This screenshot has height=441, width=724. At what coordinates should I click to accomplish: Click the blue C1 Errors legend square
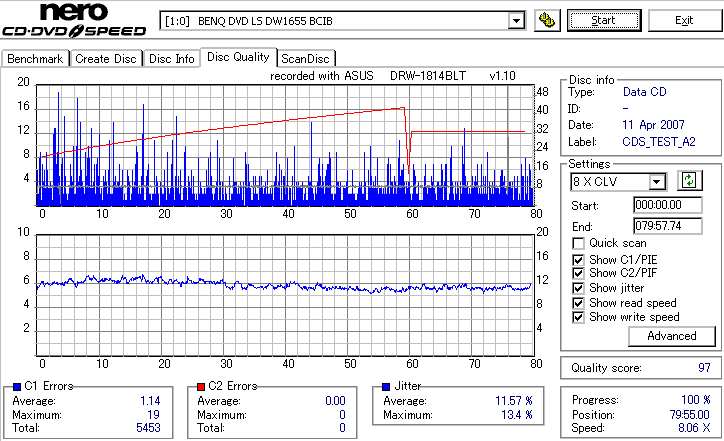[x=17, y=387]
